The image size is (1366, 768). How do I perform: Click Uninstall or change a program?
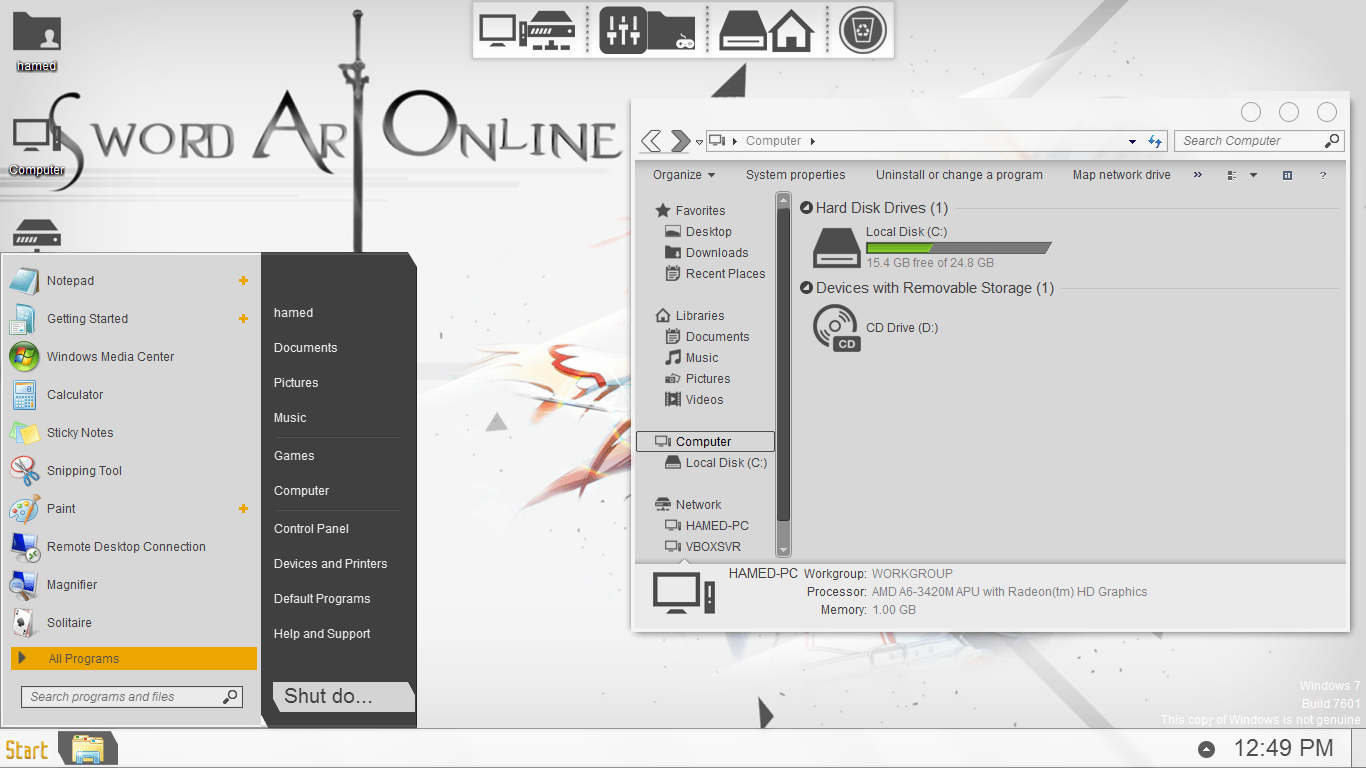coord(959,175)
